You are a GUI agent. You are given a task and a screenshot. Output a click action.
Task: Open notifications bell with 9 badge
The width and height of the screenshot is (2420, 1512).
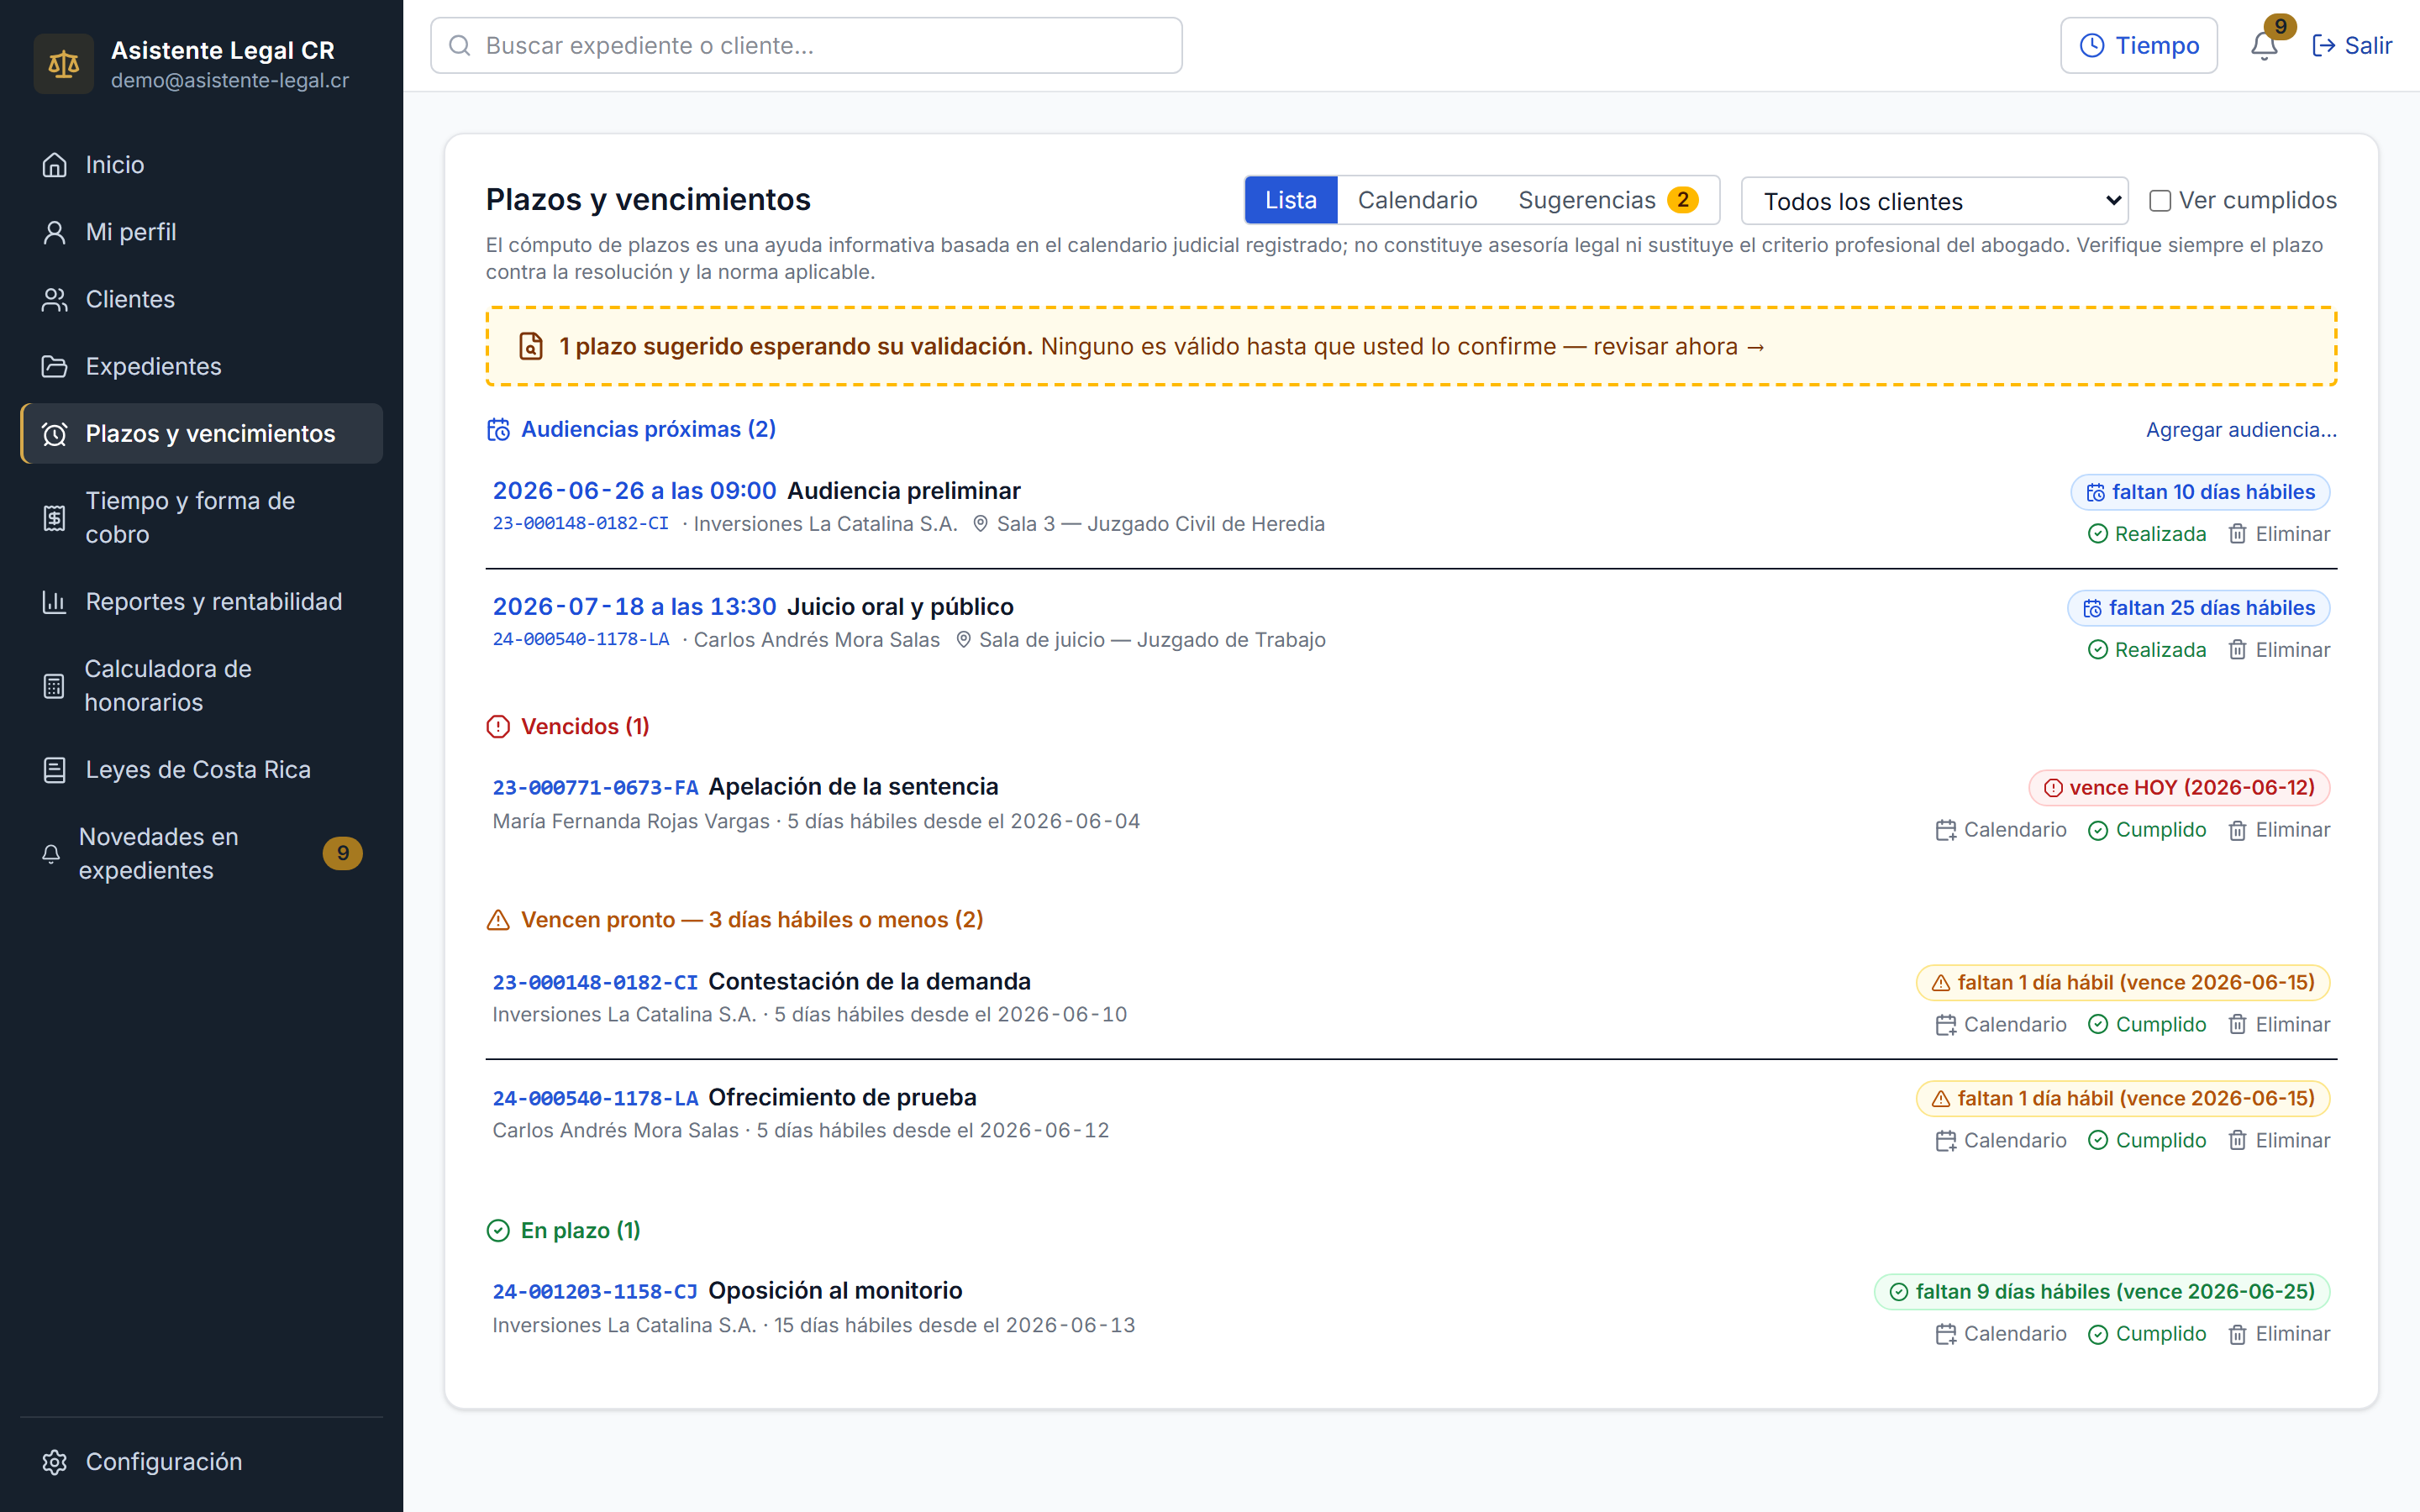pyautogui.click(x=2265, y=45)
